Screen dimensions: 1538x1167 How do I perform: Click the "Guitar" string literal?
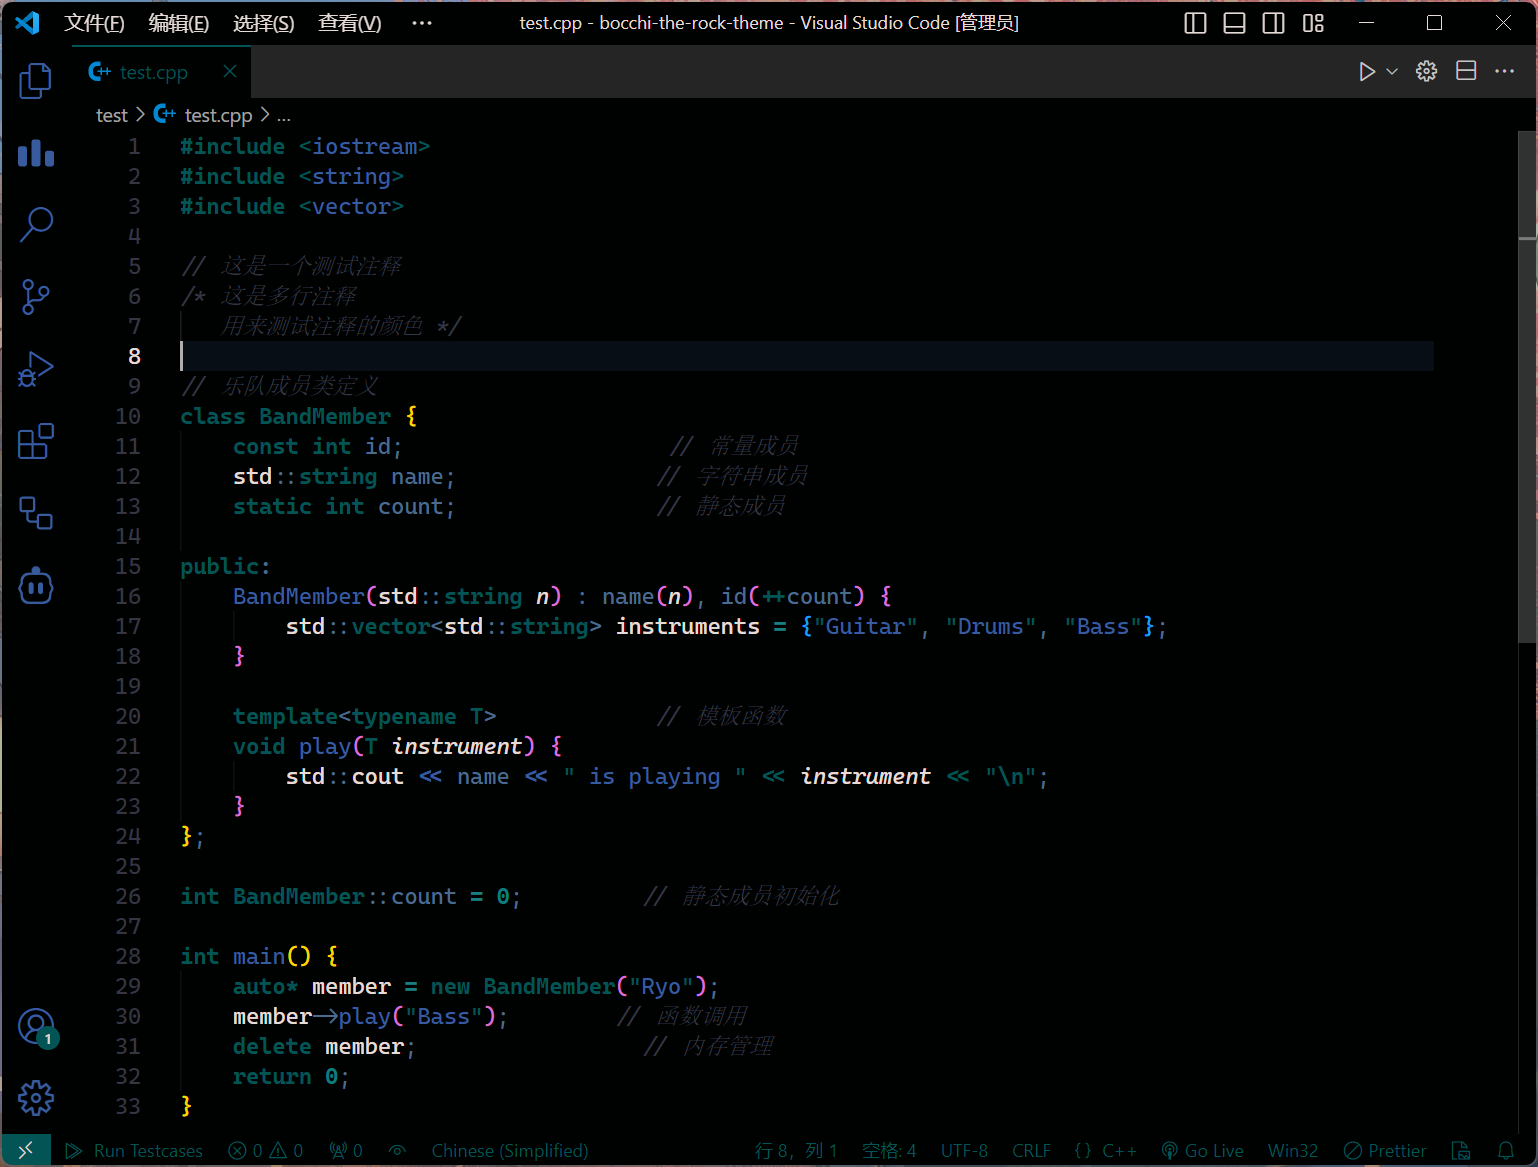[866, 626]
